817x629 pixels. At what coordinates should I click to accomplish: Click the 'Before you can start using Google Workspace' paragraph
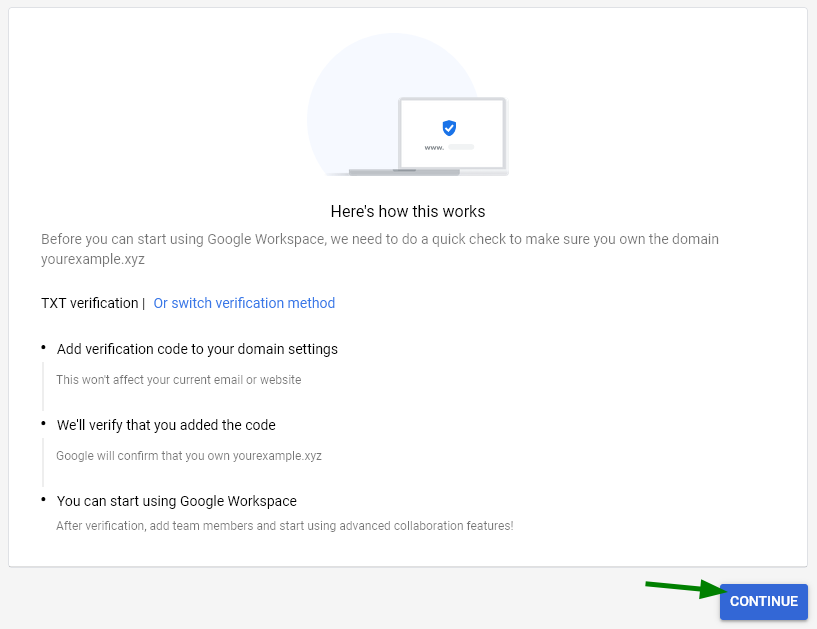pos(380,249)
